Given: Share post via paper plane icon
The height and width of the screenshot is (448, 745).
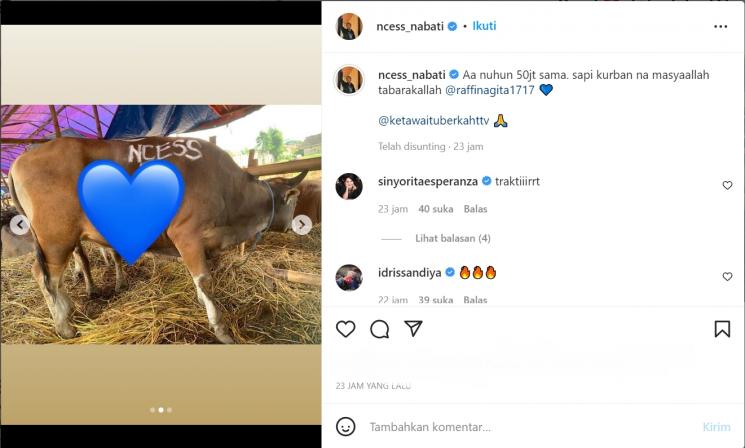Looking at the screenshot, I should click(413, 329).
